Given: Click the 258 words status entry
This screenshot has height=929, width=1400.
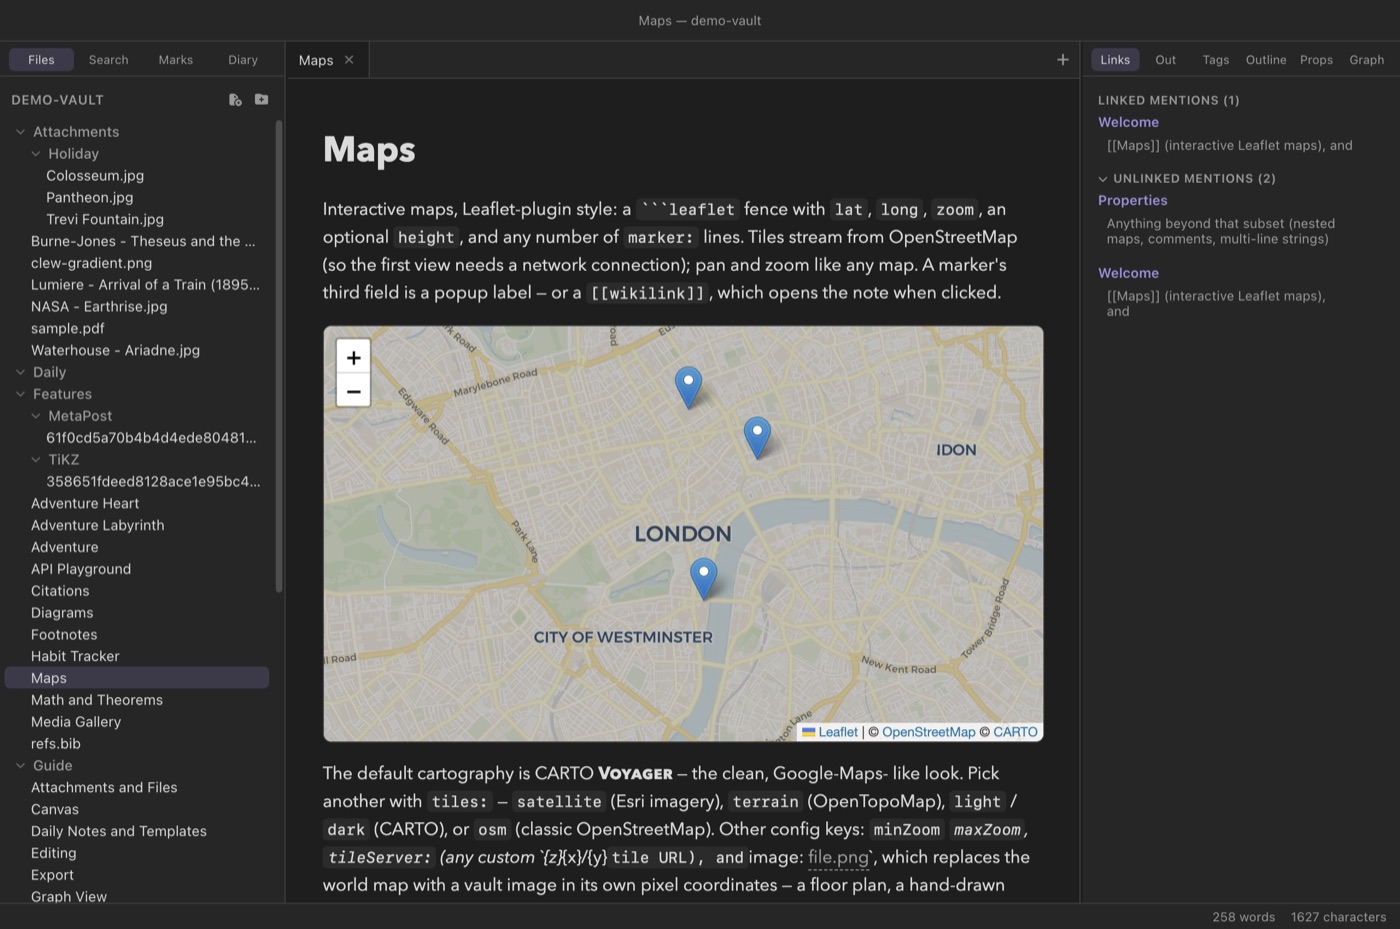Looking at the screenshot, I should click(1243, 917).
